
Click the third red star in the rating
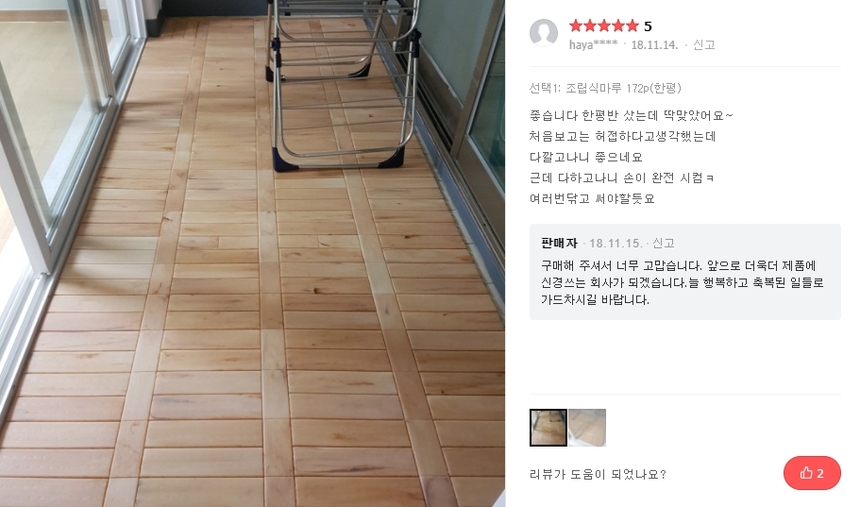(604, 25)
